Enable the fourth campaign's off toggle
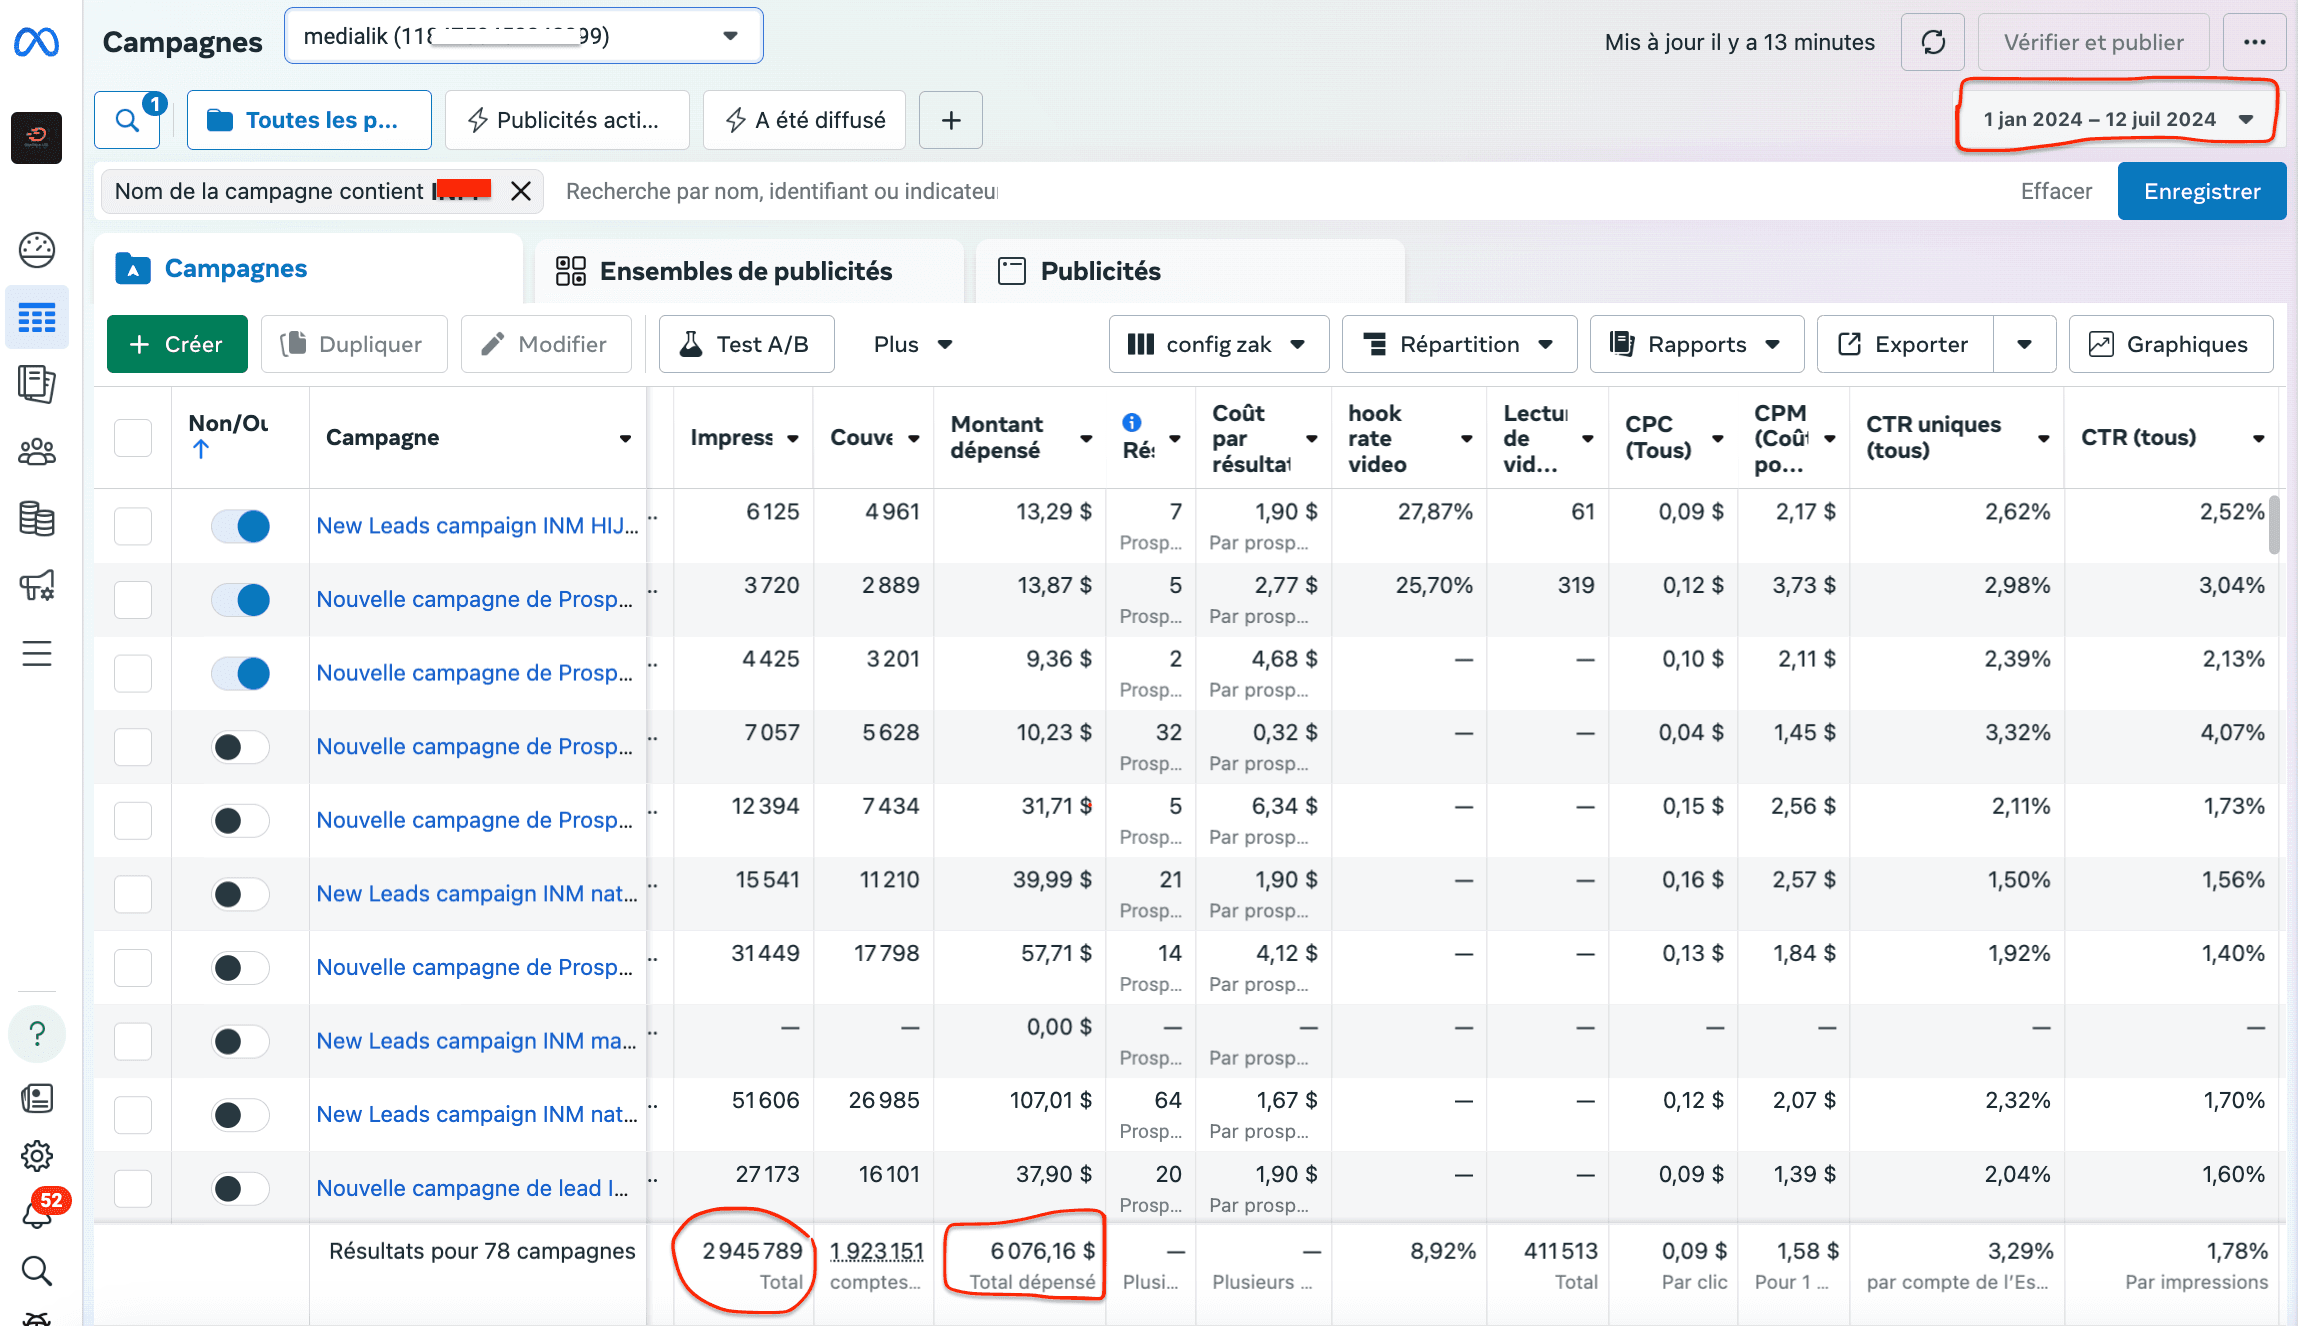Viewport: 2298px width, 1326px height. pos(241,747)
